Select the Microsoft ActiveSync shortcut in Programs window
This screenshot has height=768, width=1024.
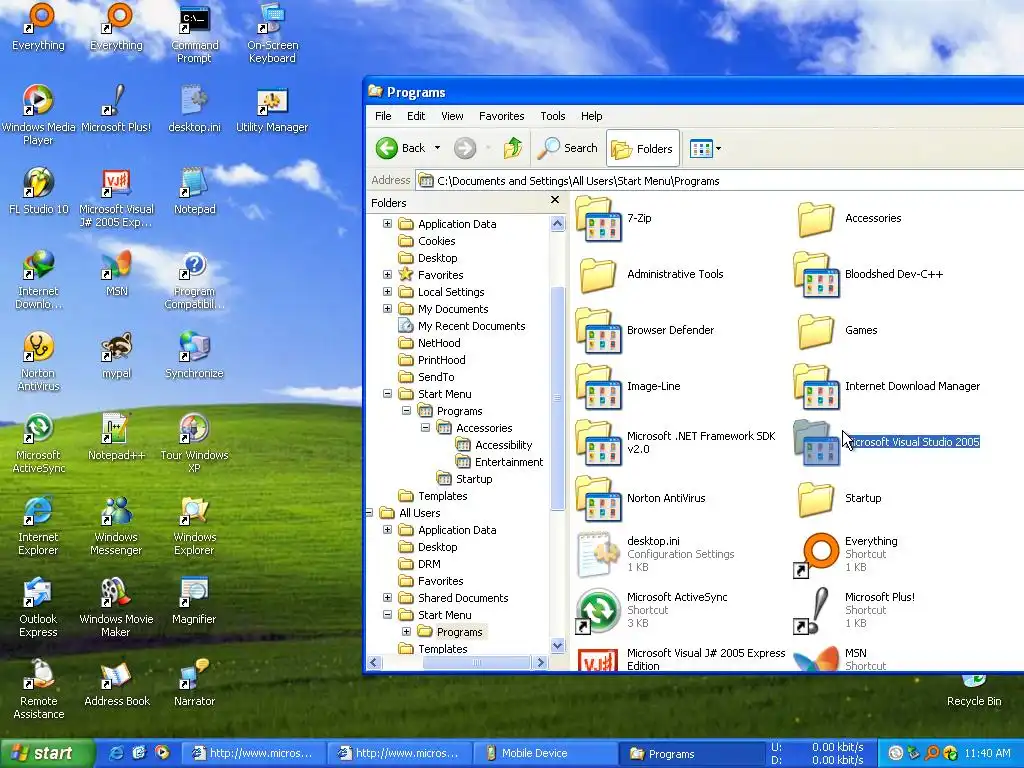click(652, 610)
